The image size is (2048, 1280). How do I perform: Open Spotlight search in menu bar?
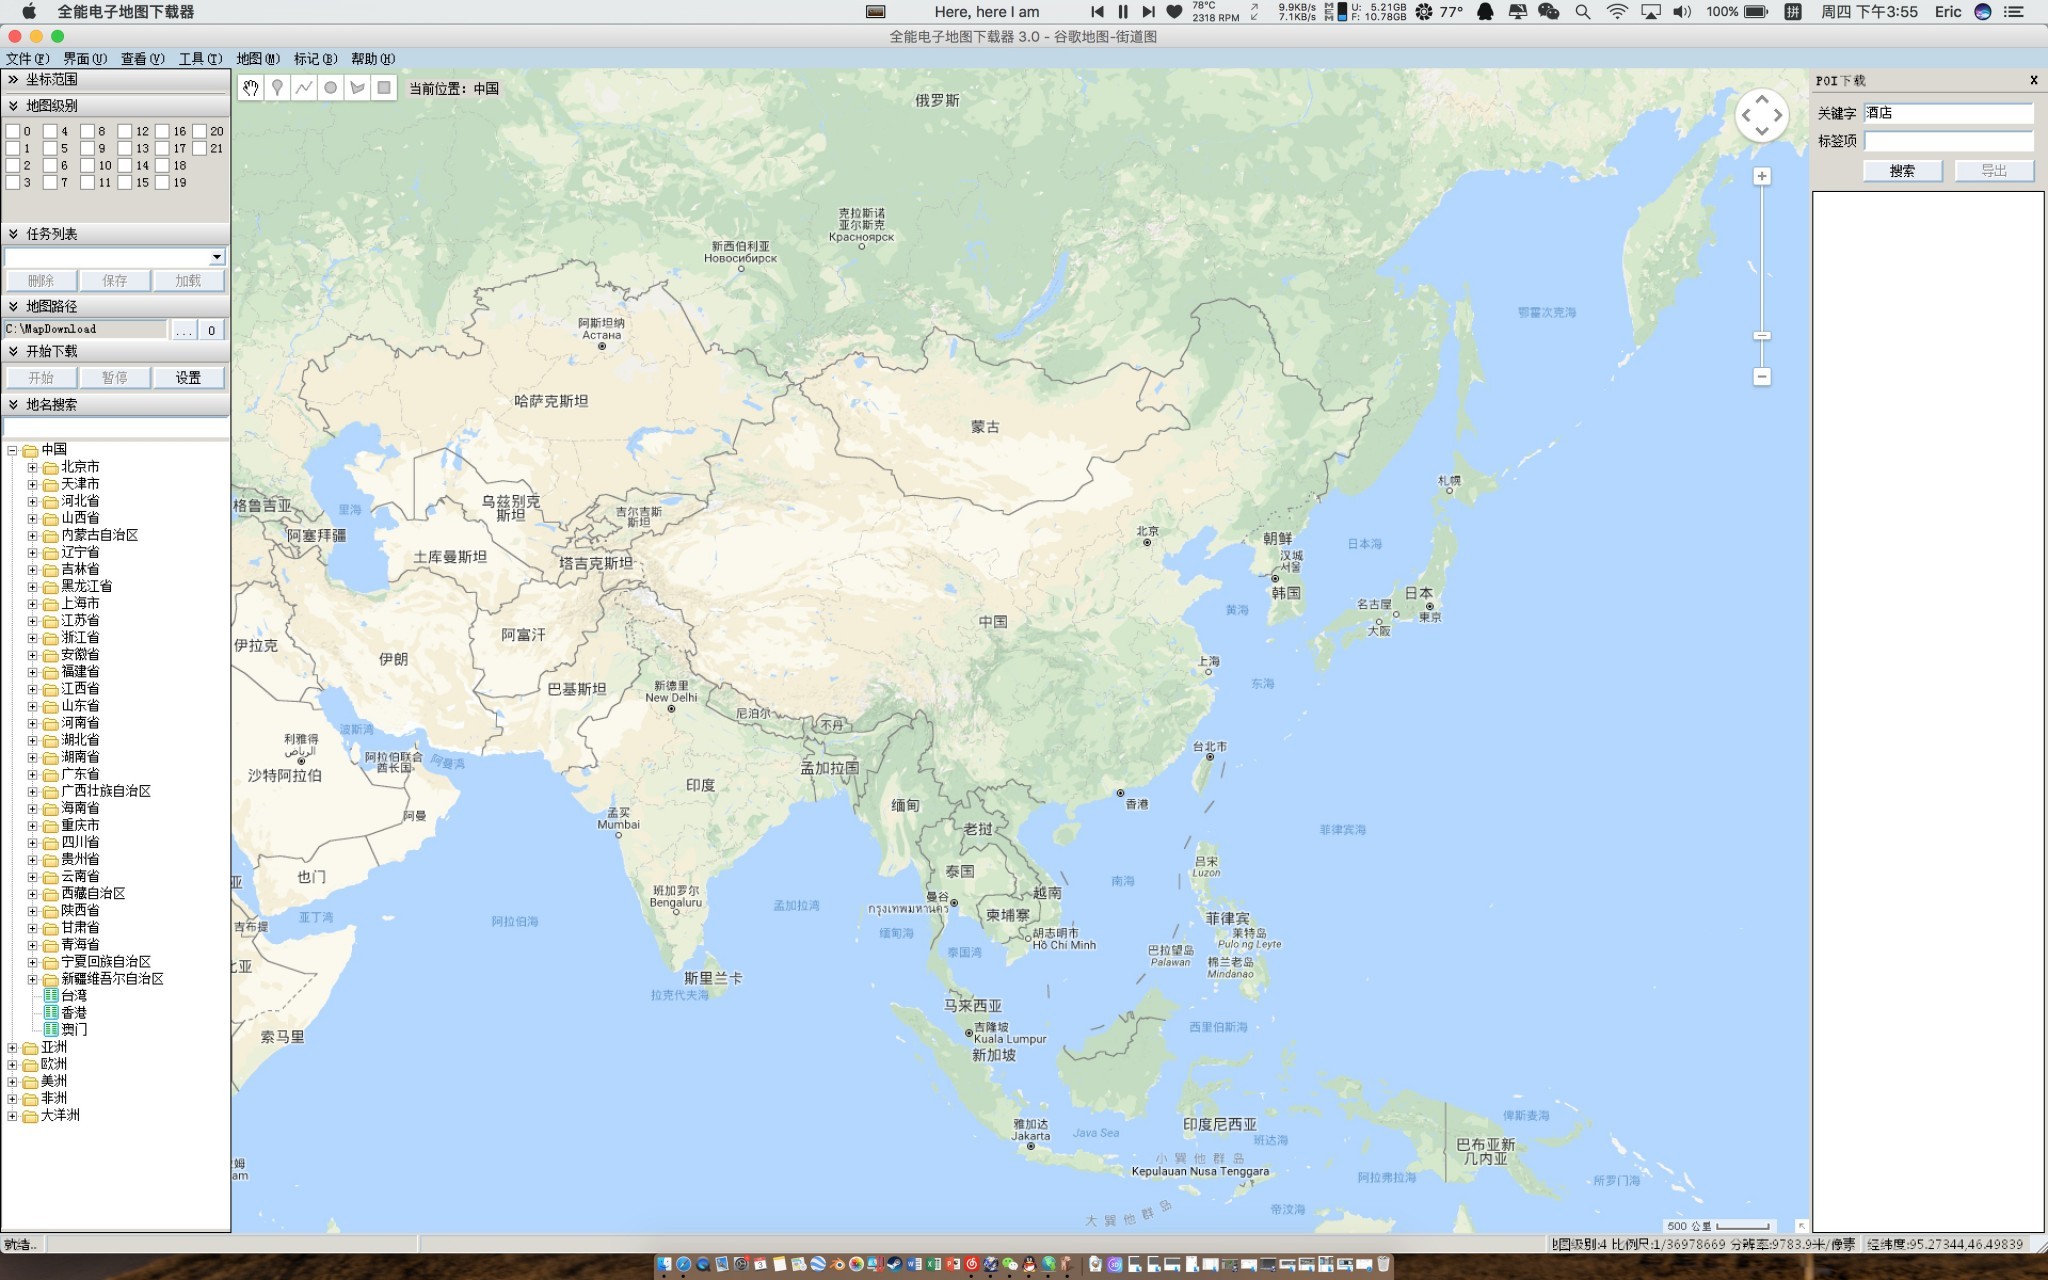tap(1582, 12)
